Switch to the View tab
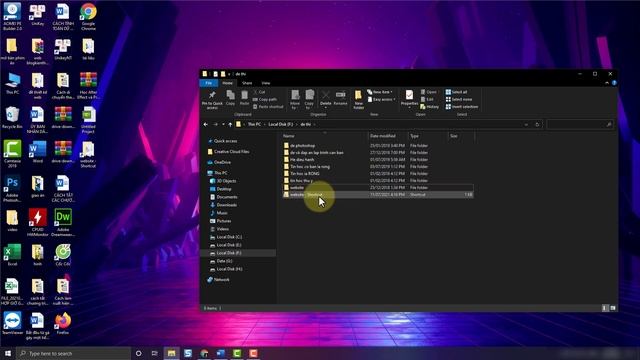The width and height of the screenshot is (640, 360). [x=266, y=83]
